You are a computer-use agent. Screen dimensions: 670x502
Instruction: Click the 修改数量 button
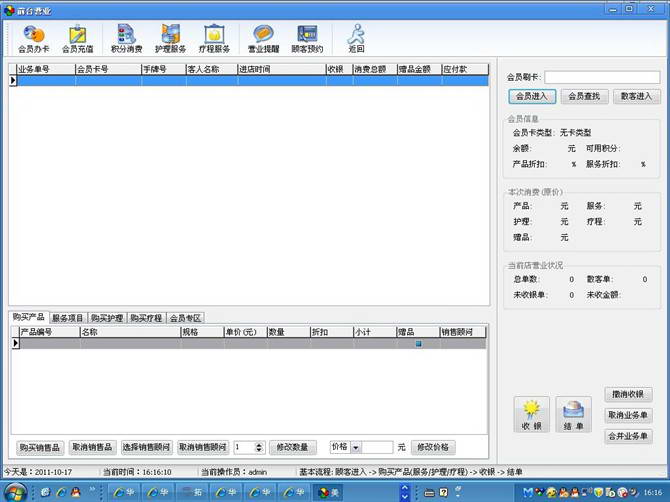coord(292,447)
